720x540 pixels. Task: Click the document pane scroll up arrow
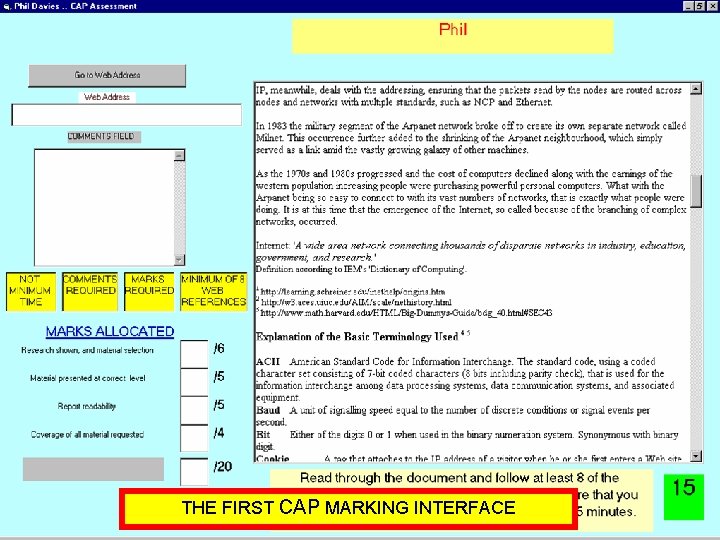click(696, 89)
